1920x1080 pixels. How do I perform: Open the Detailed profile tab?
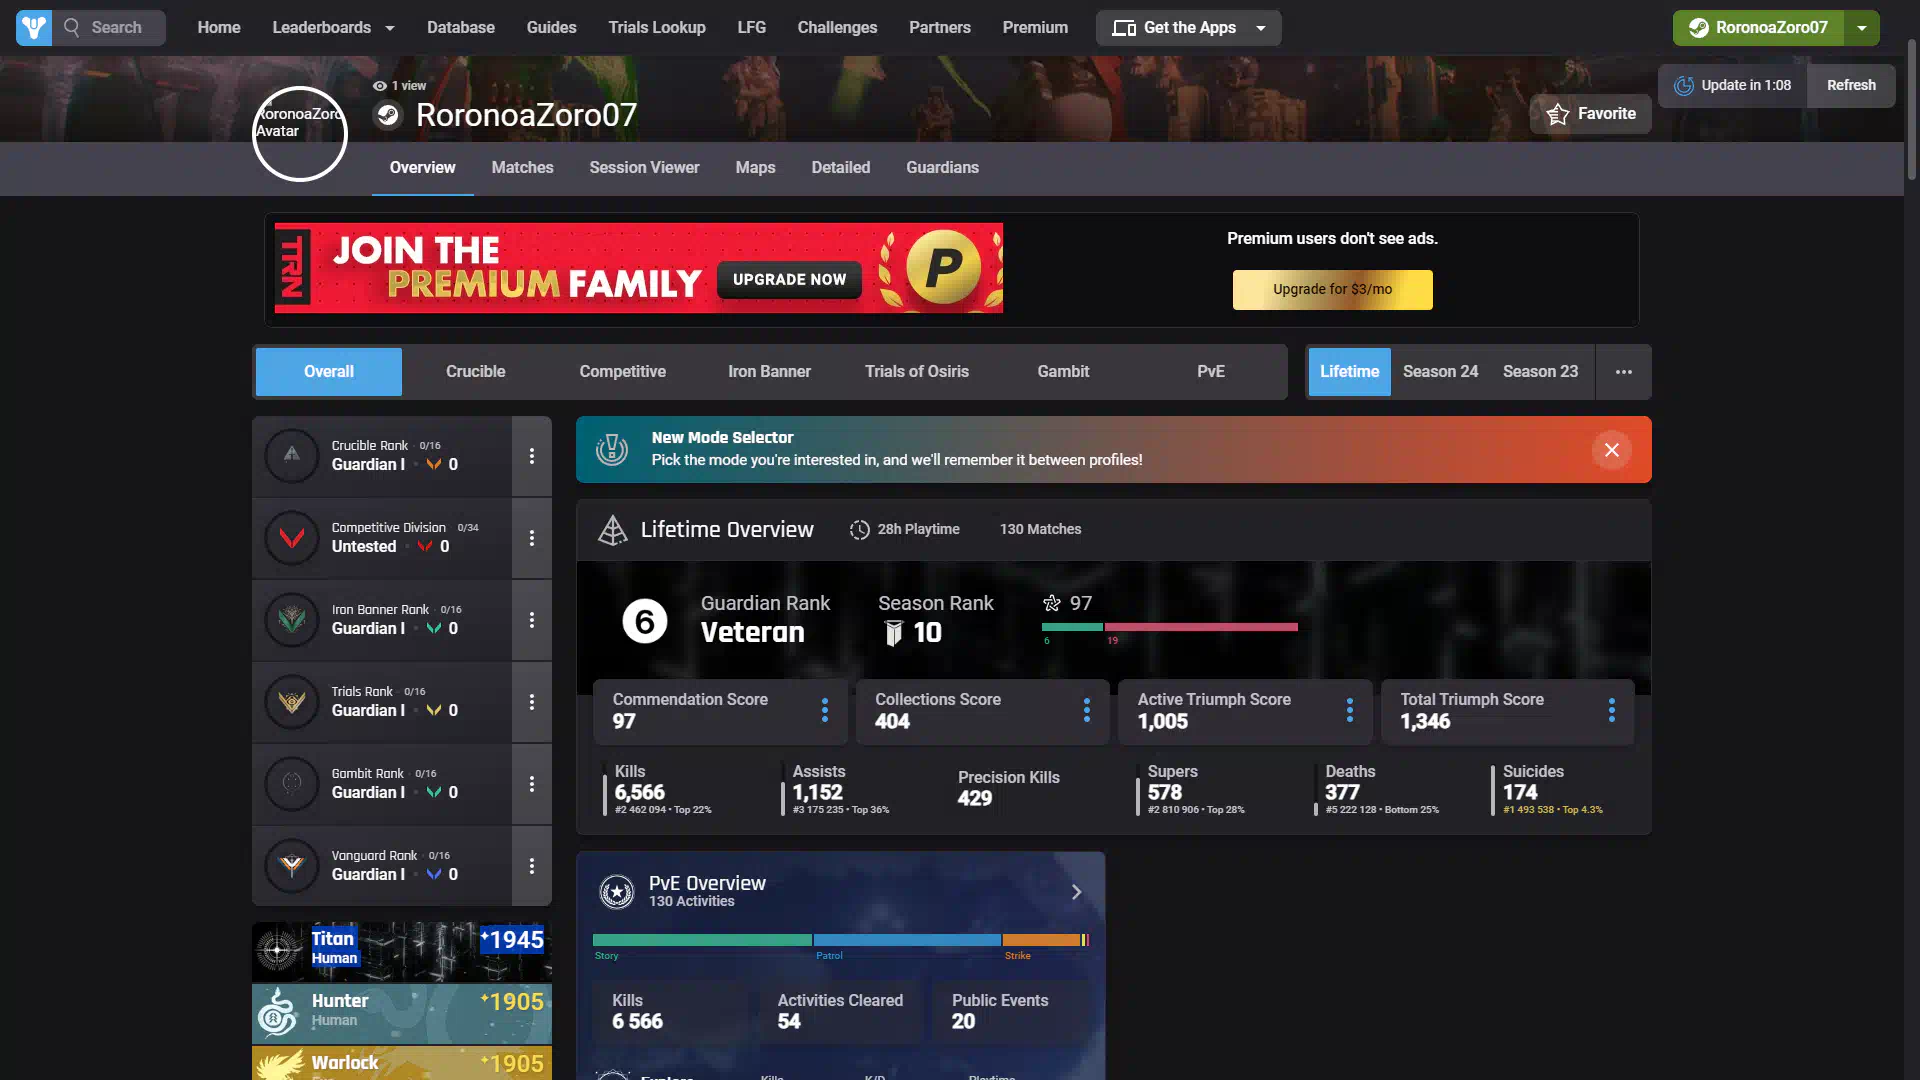click(x=840, y=168)
